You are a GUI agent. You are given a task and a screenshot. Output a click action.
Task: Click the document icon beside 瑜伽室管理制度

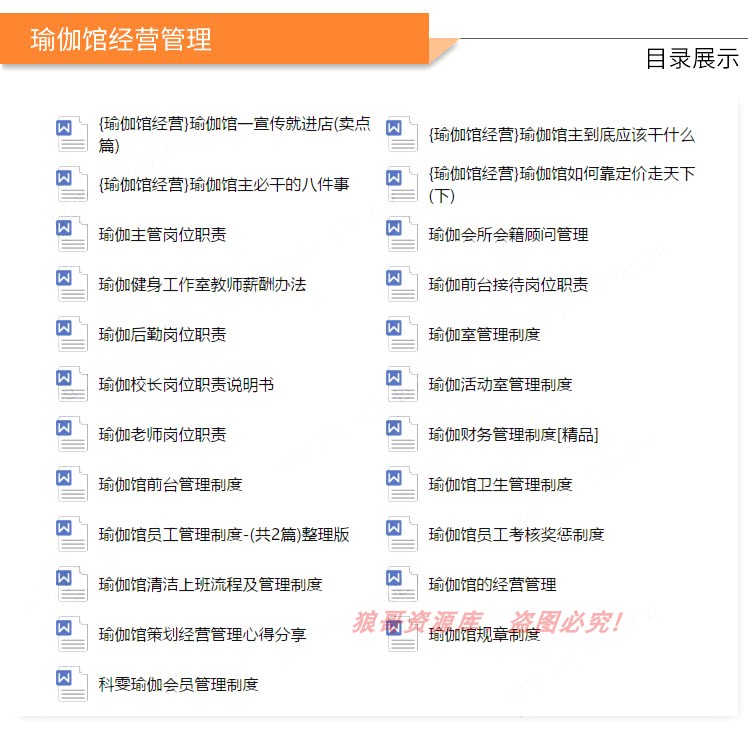pos(402,334)
